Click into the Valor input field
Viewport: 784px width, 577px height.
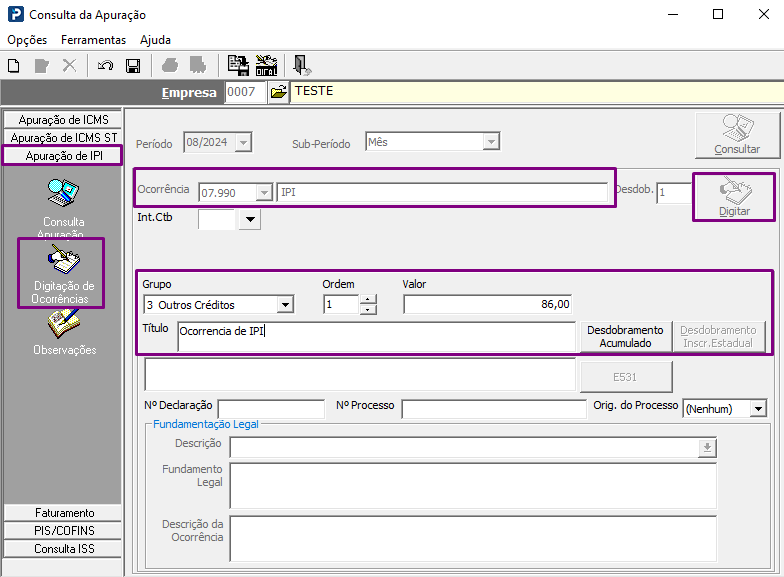point(488,304)
